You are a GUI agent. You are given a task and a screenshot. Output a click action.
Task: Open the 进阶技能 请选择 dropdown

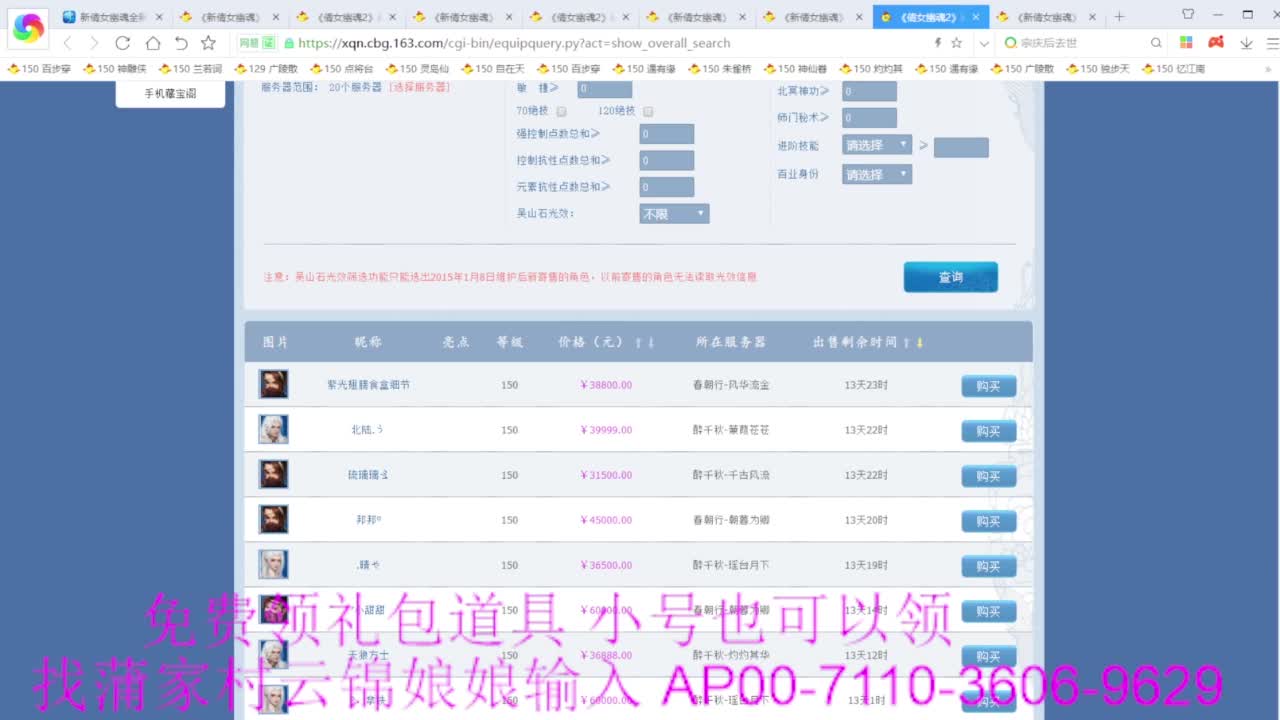pos(876,144)
